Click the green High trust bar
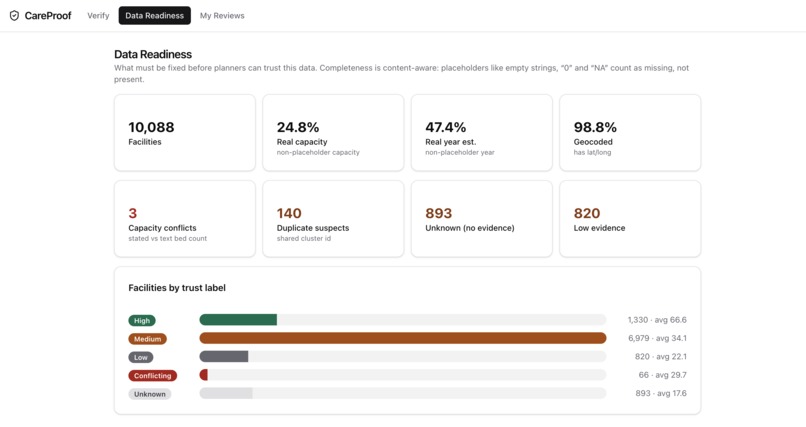 point(238,320)
